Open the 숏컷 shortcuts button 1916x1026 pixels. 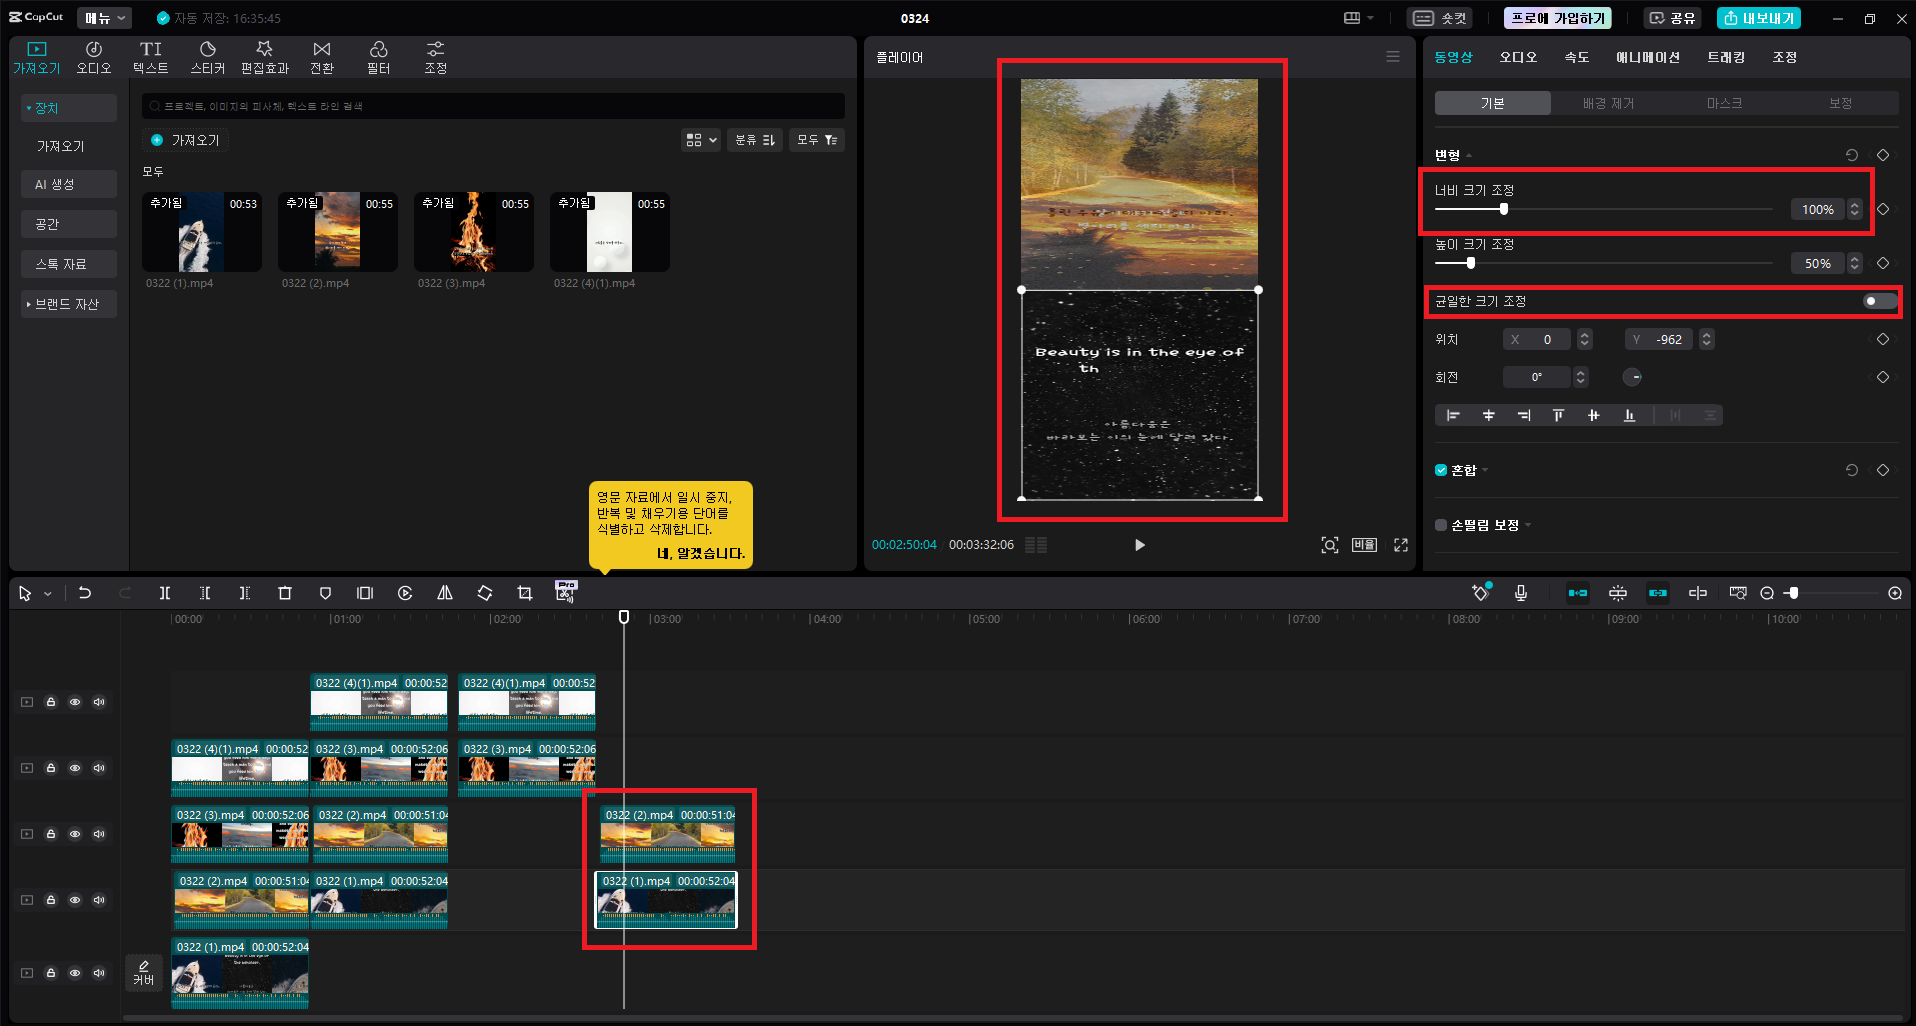pyautogui.click(x=1439, y=18)
